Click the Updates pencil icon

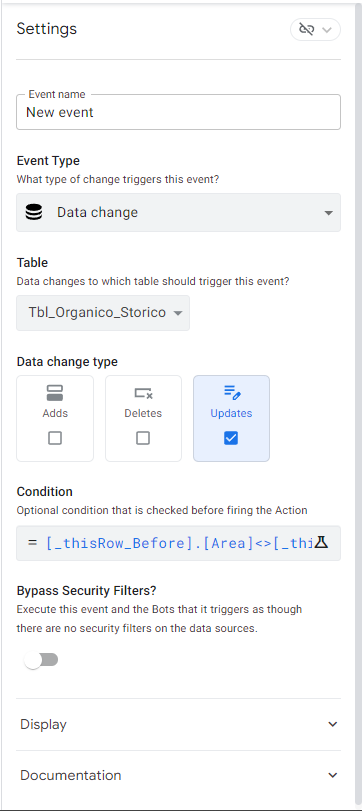[232, 392]
